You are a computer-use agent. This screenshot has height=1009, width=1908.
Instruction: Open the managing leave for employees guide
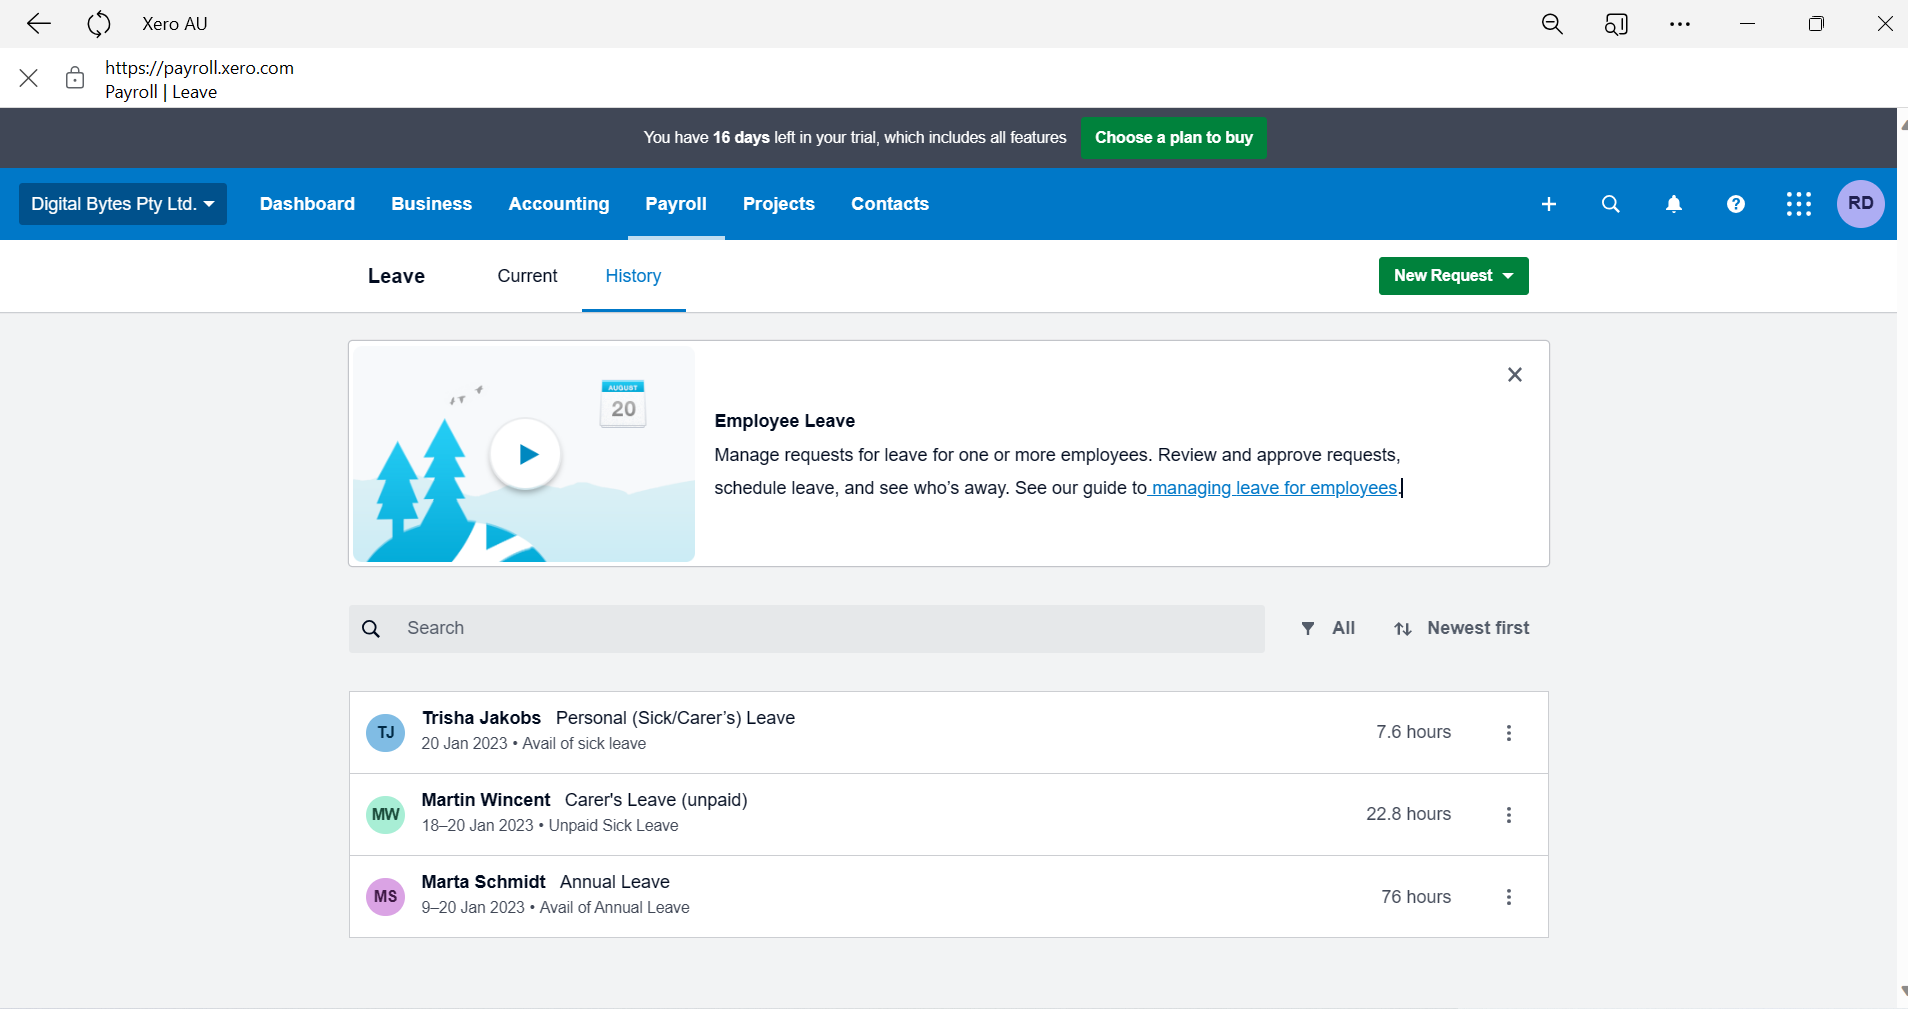pyautogui.click(x=1274, y=488)
